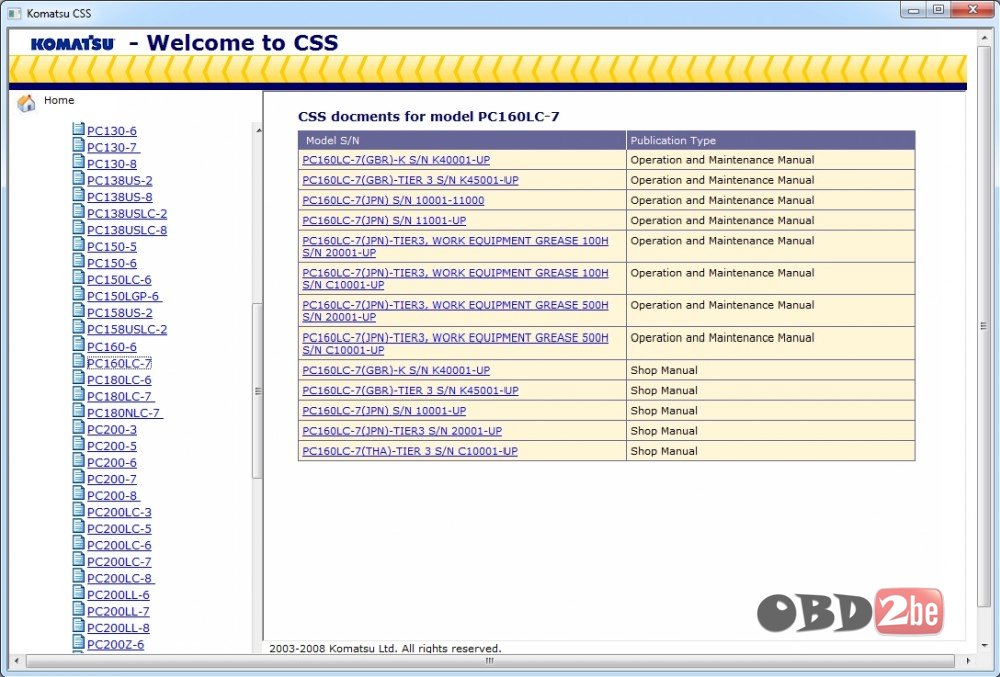Click main window vertical scrollbar up arrow
Image resolution: width=1000 pixels, height=677 pixels.
click(984, 39)
